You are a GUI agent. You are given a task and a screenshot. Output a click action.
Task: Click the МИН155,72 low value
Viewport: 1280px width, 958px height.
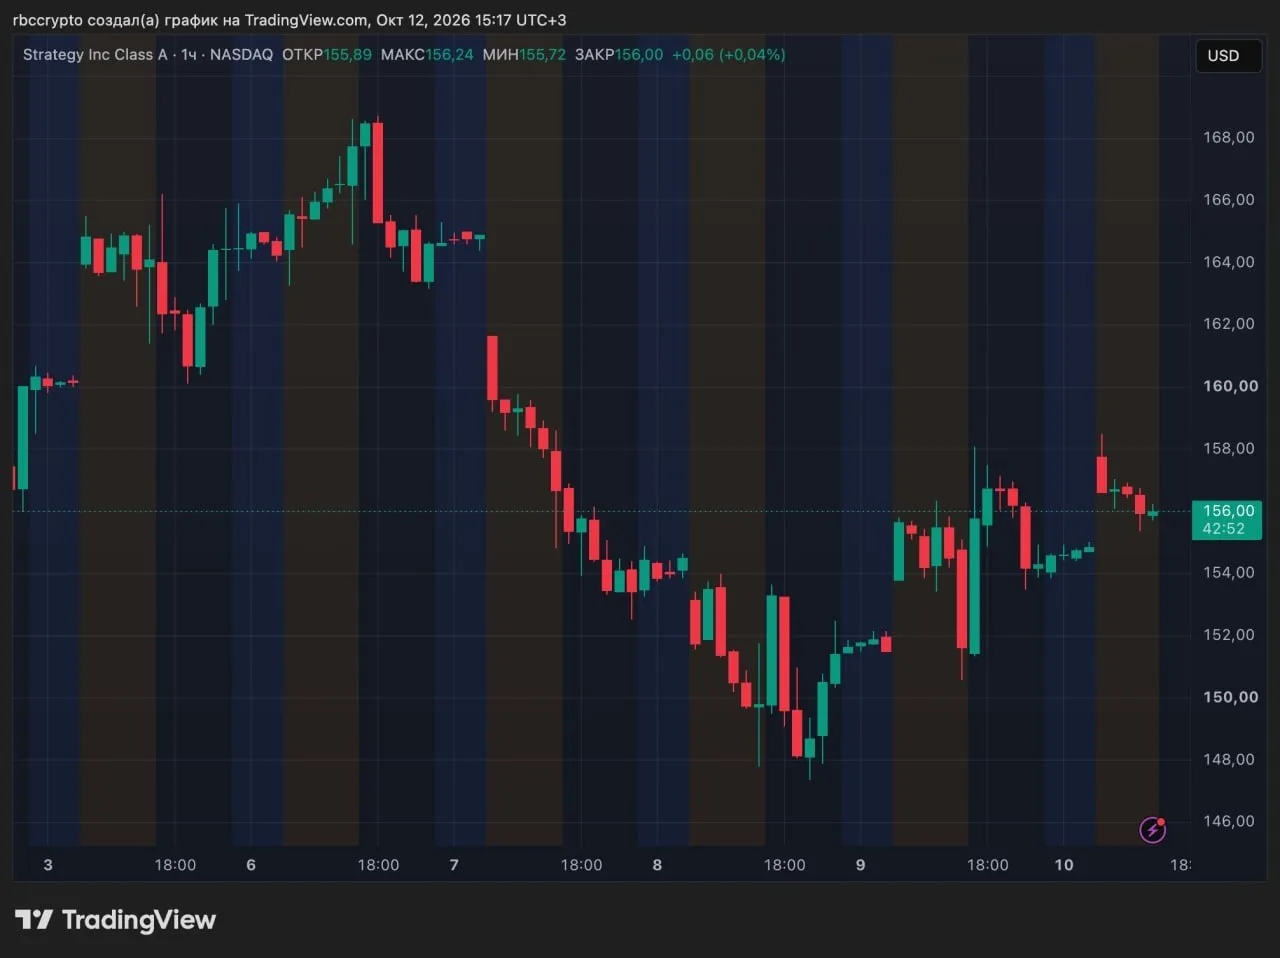(524, 55)
